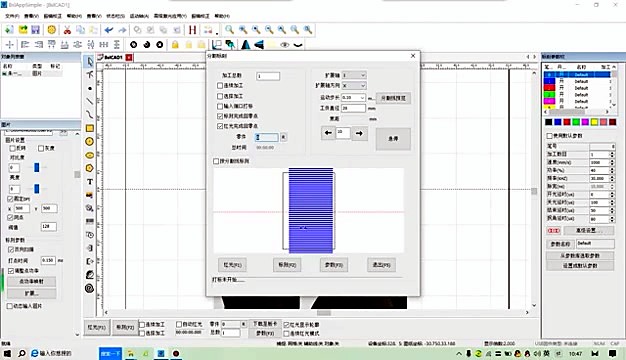Click the 高级设置 button in pen panel

pyautogui.click(x=588, y=230)
